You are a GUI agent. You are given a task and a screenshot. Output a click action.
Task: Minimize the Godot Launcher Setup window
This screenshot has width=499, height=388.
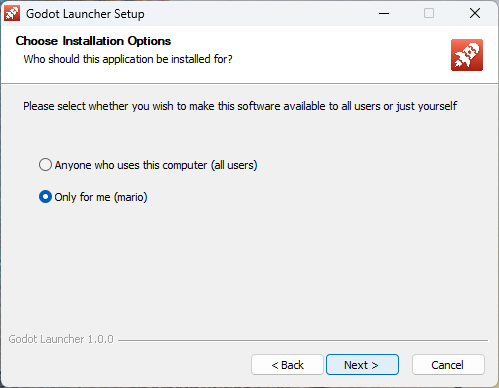[384, 14]
